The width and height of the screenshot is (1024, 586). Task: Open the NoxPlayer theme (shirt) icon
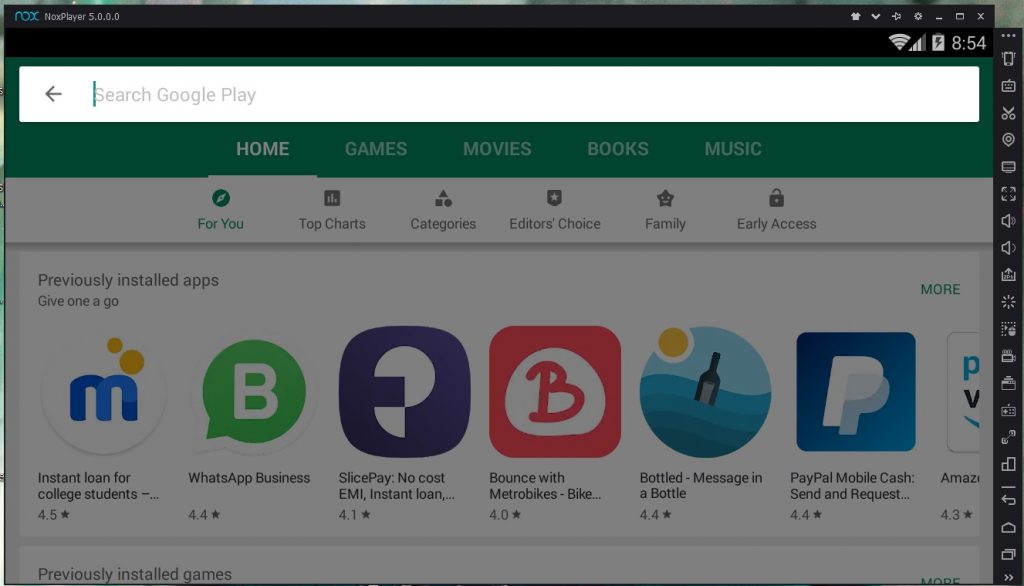(x=855, y=16)
